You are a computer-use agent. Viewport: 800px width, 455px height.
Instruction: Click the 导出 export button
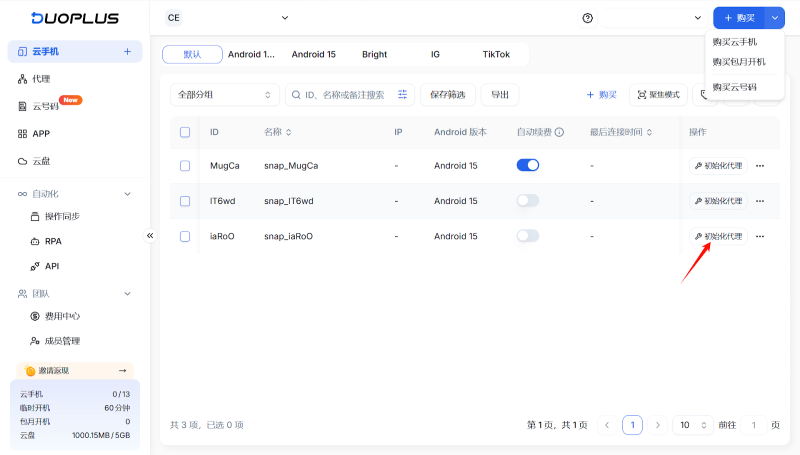pos(500,95)
